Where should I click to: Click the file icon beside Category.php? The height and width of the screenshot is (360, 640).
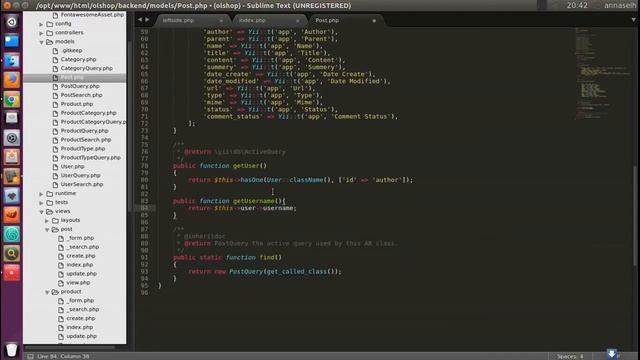click(x=56, y=60)
